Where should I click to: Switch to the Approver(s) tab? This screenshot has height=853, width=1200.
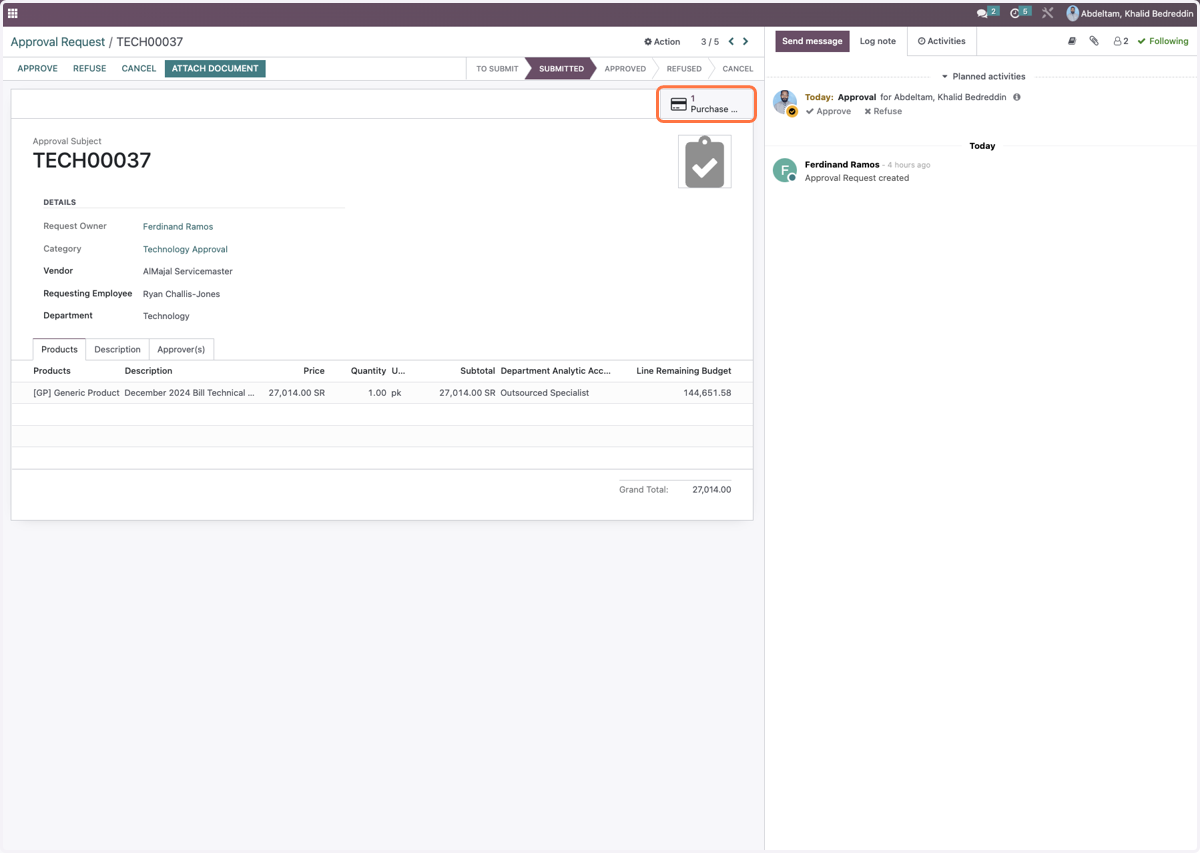point(181,349)
